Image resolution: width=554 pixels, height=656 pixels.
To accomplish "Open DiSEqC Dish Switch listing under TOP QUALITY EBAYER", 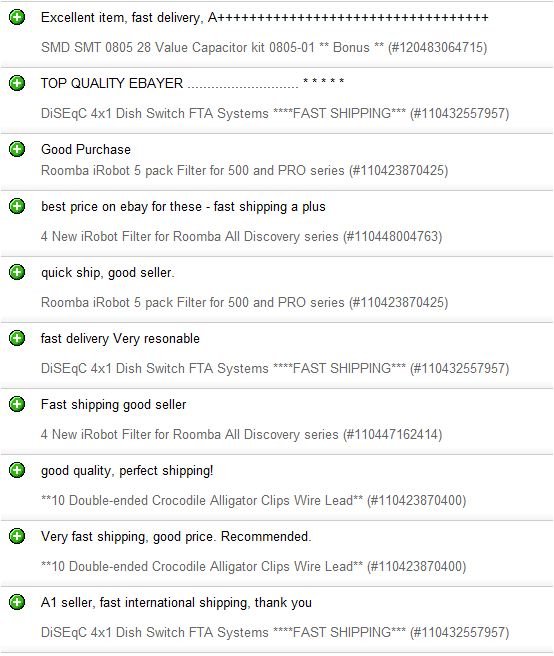I will click(275, 113).
